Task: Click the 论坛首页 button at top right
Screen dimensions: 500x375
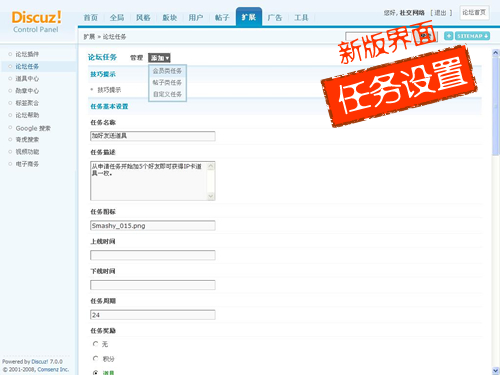Action: (x=474, y=13)
